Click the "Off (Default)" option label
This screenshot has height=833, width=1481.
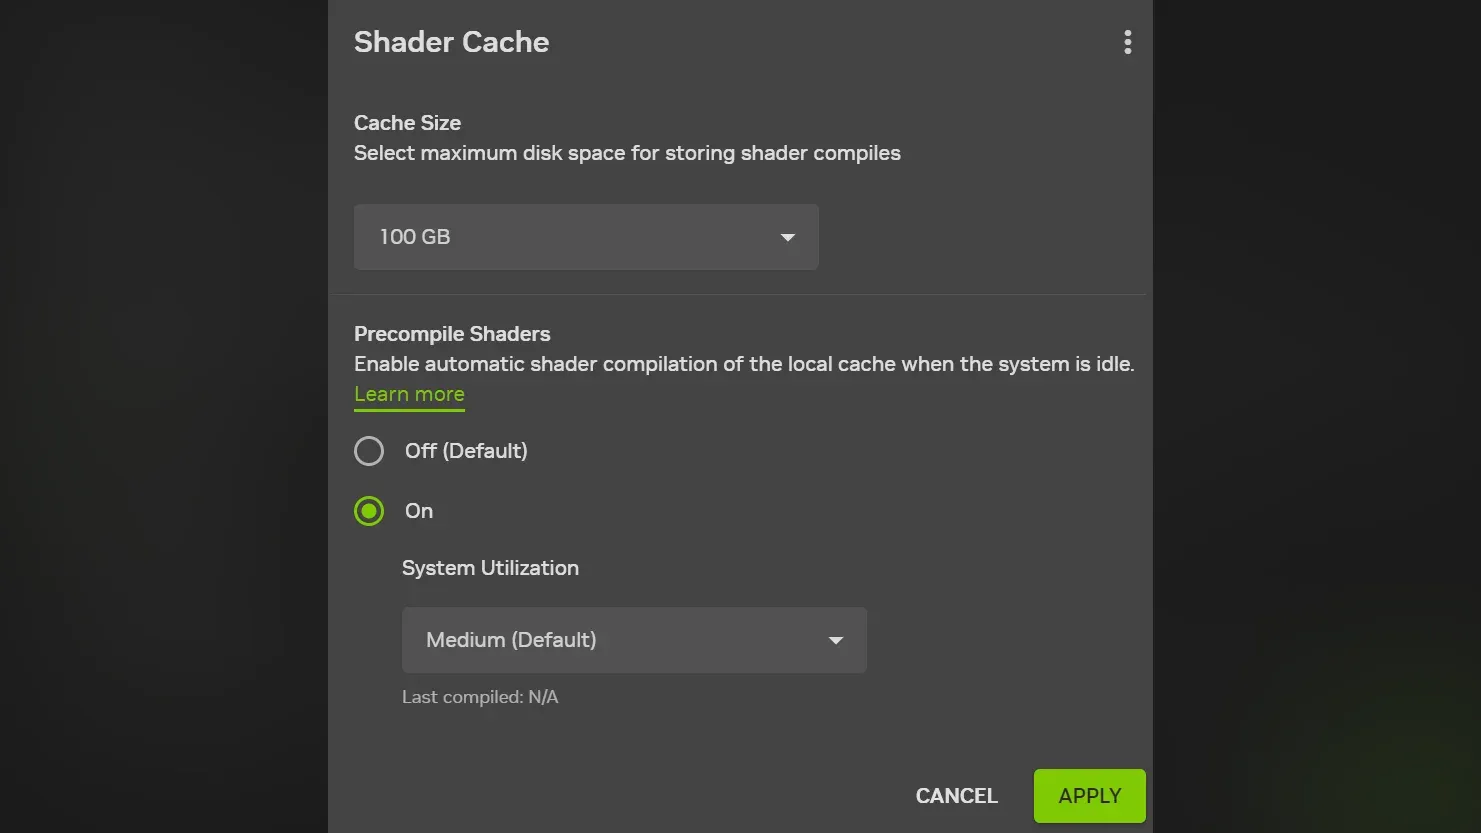(466, 451)
